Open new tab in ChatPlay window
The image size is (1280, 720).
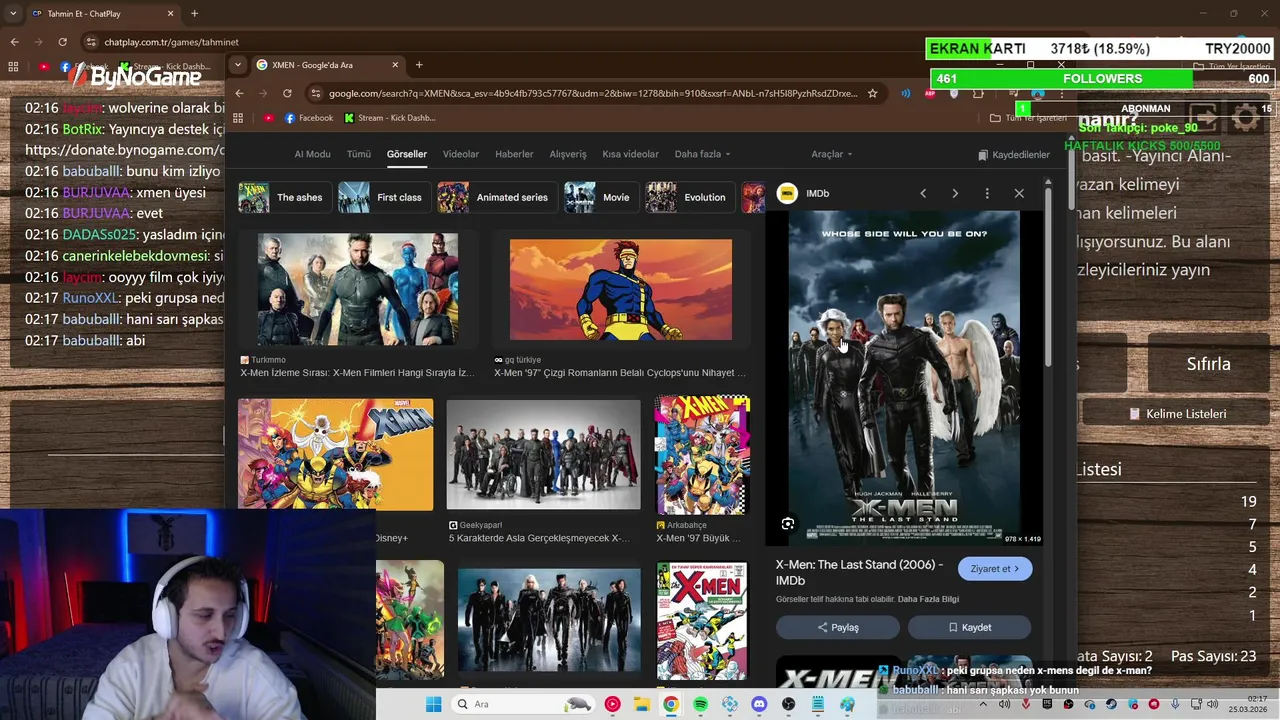tap(194, 14)
